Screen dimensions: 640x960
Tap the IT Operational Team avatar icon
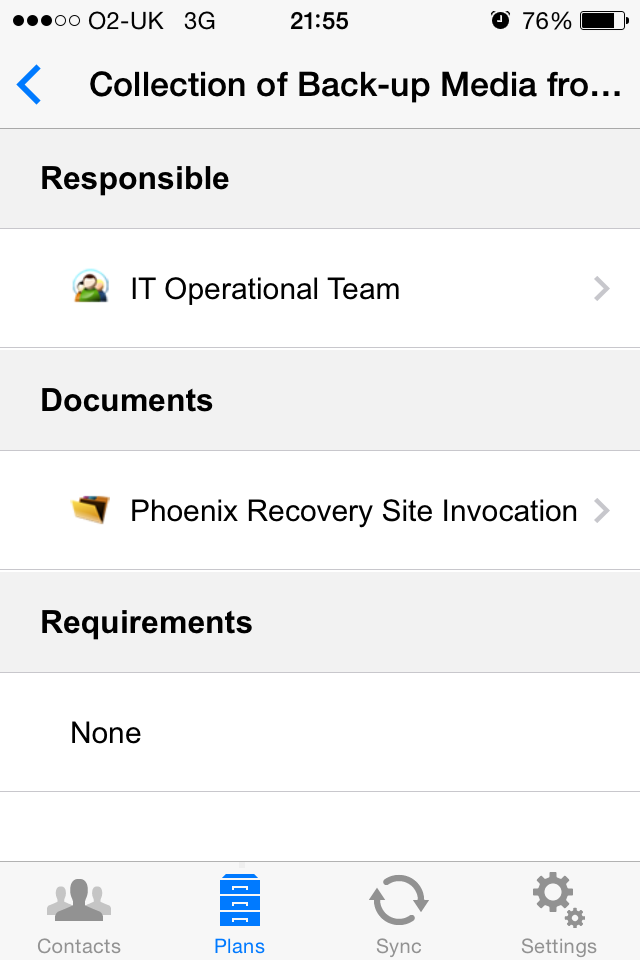(91, 286)
